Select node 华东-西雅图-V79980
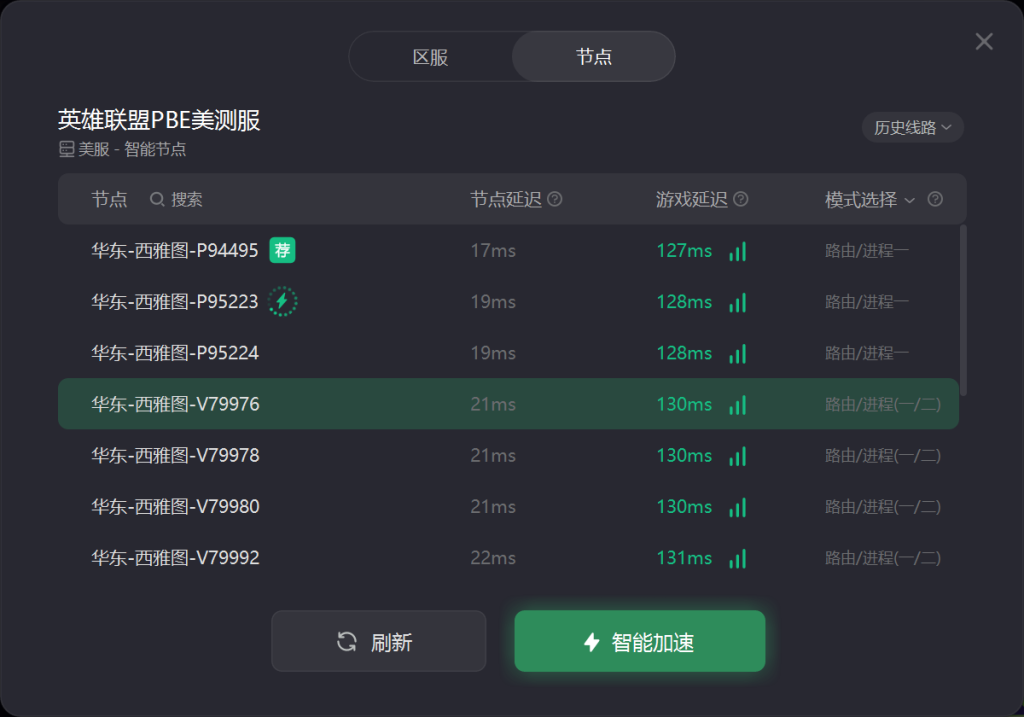The image size is (1024, 717). 508,506
